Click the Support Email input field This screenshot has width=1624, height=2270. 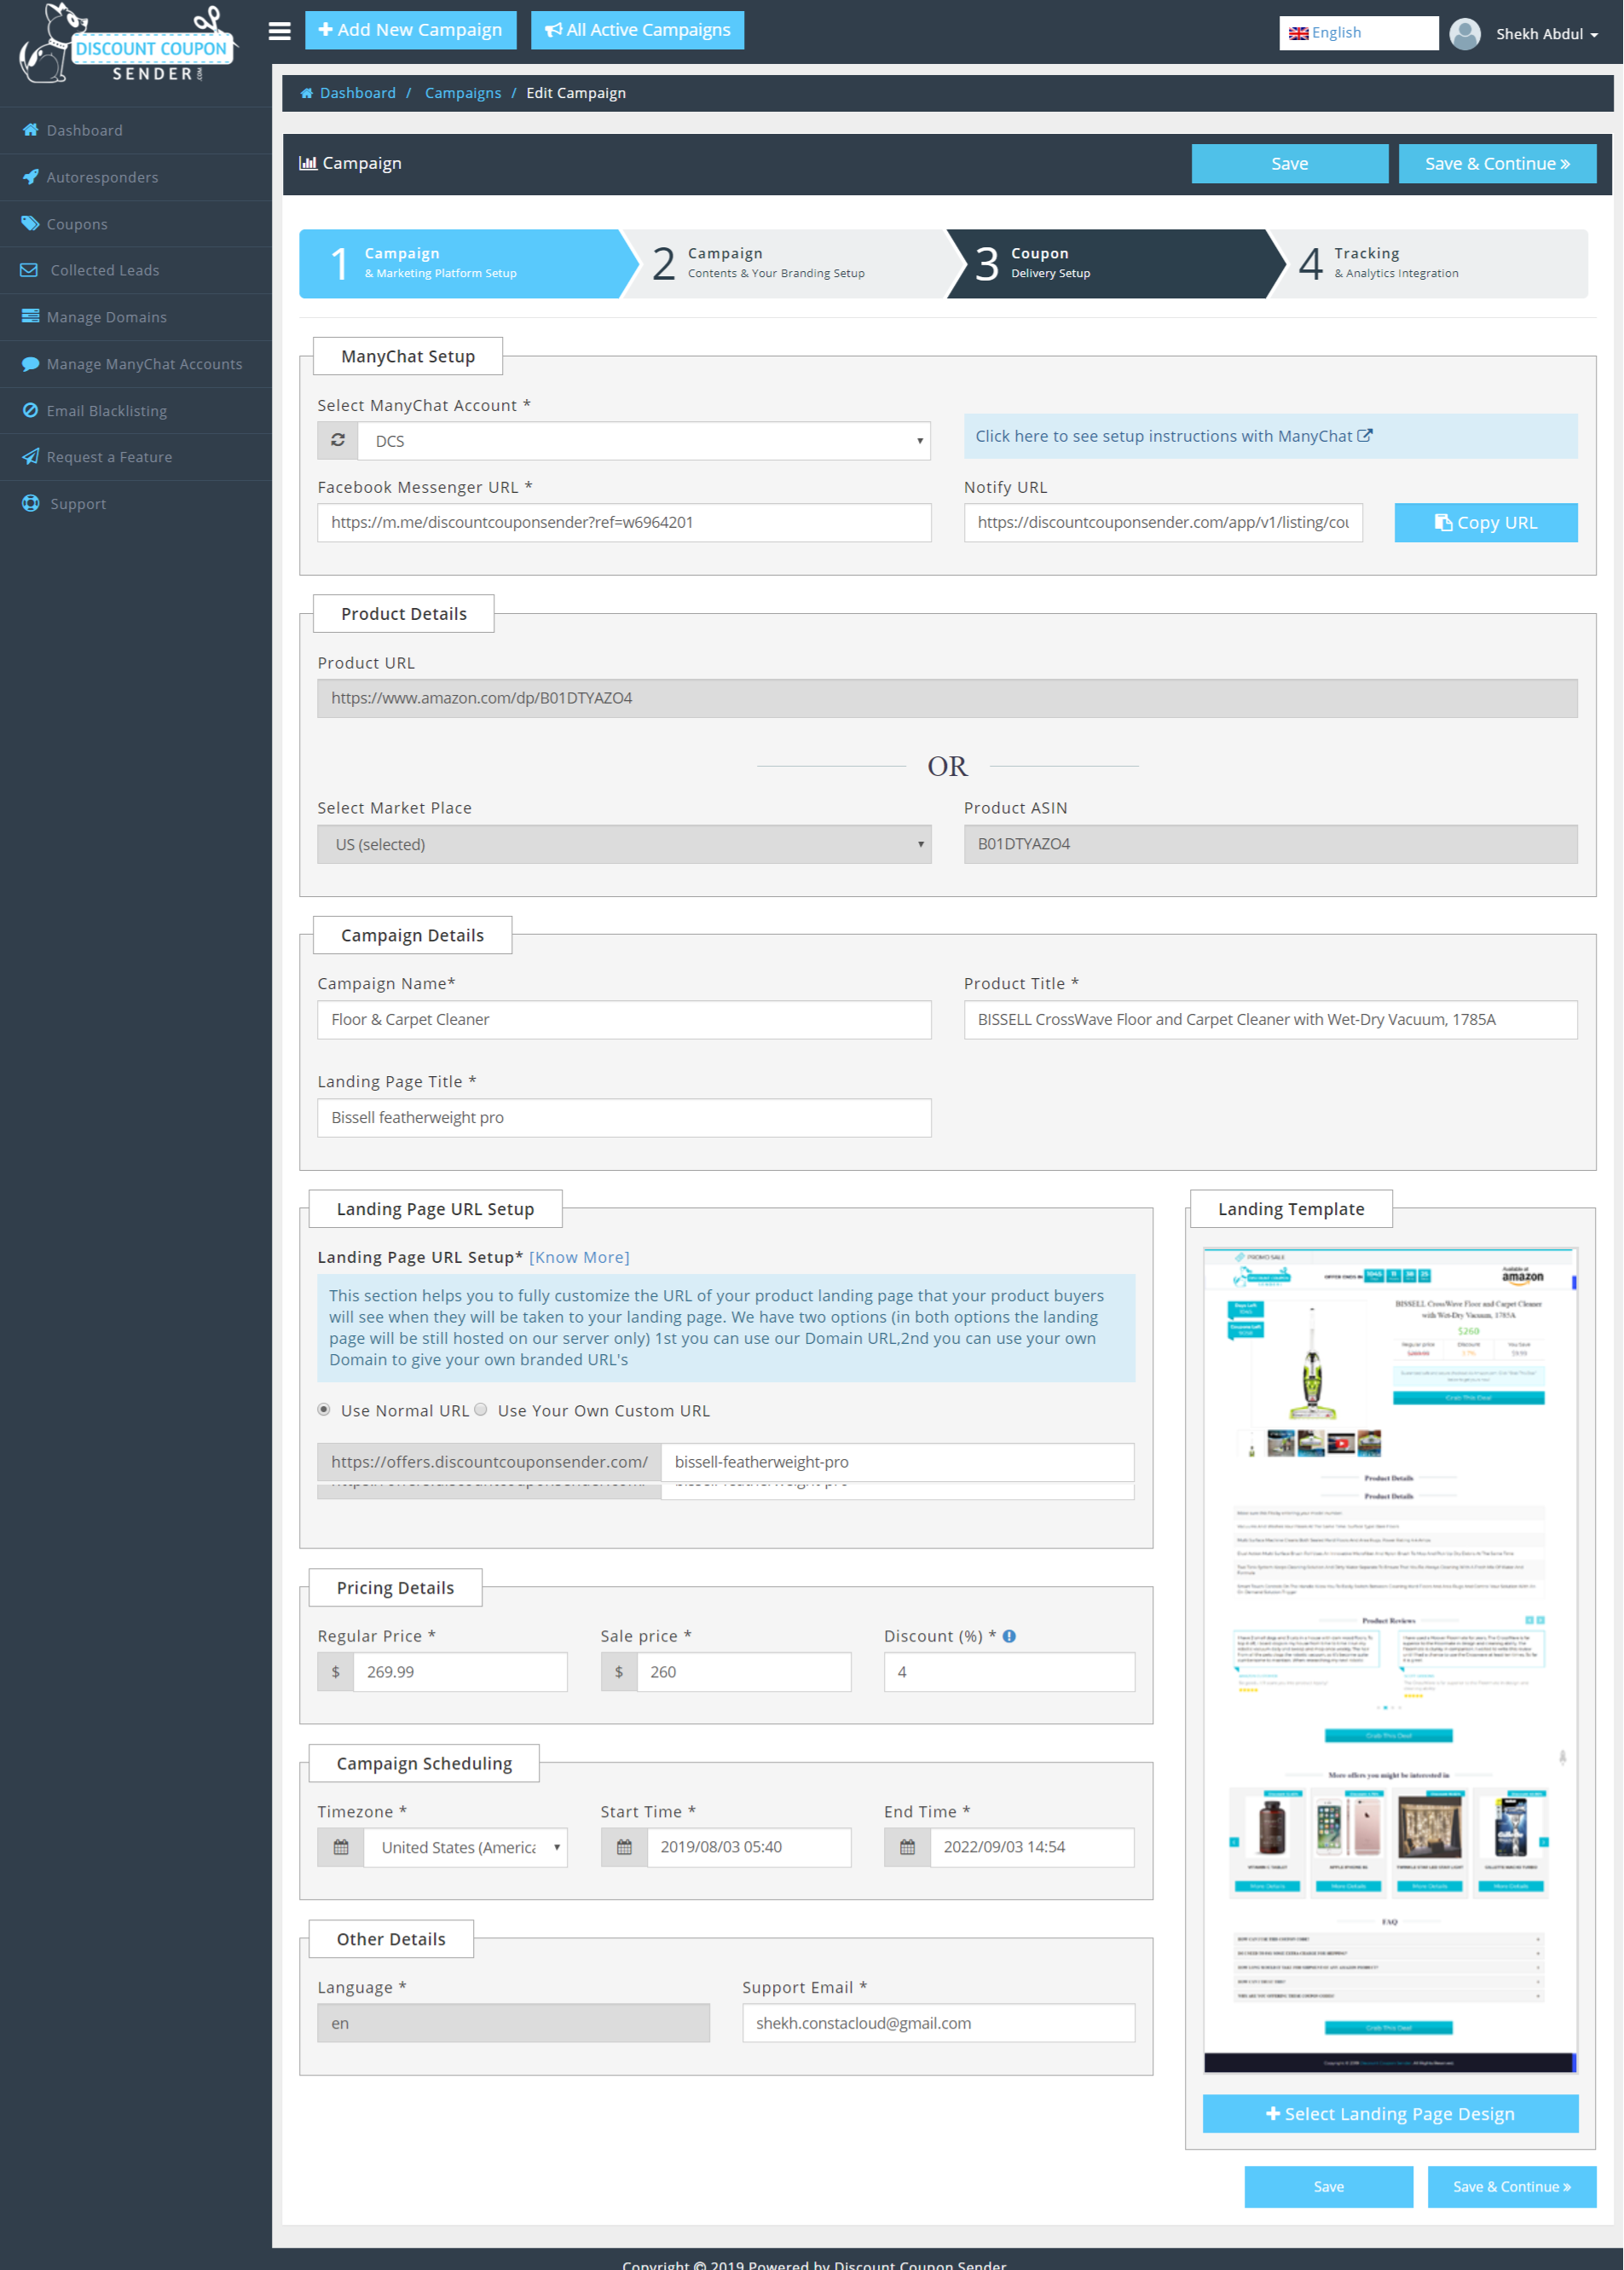(938, 2023)
